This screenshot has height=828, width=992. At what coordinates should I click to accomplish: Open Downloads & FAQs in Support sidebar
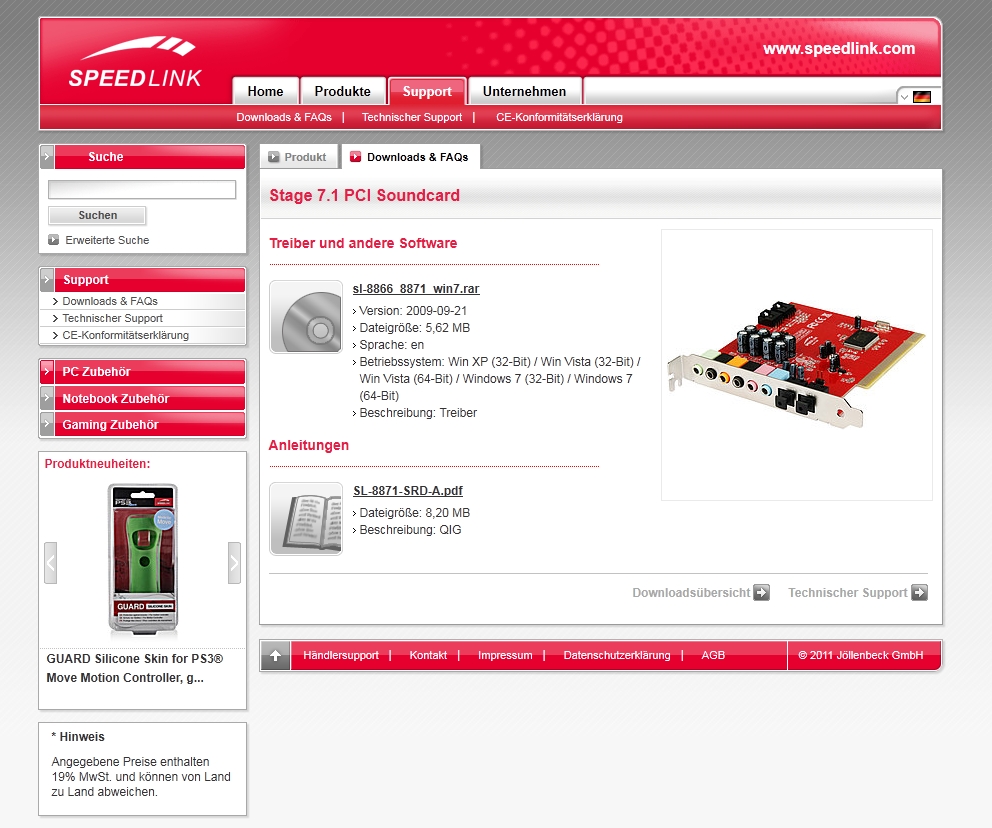[x=110, y=302]
